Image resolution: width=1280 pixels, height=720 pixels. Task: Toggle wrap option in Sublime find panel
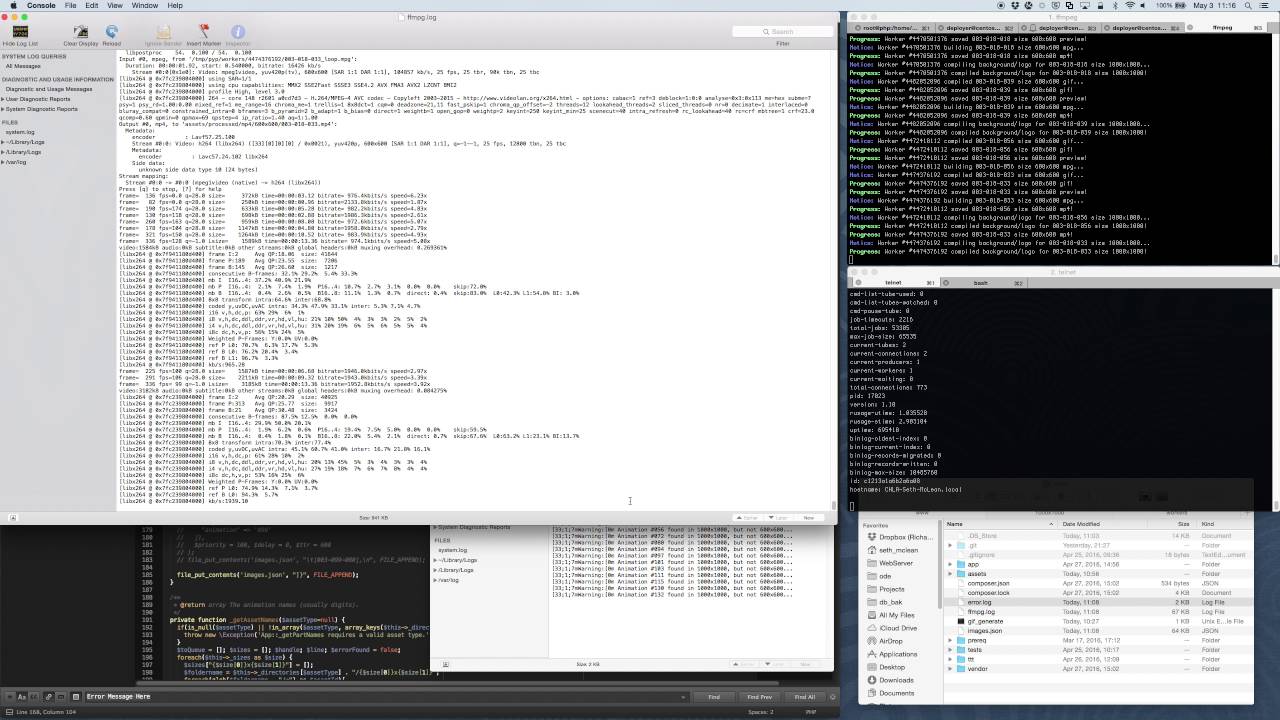tap(47, 696)
